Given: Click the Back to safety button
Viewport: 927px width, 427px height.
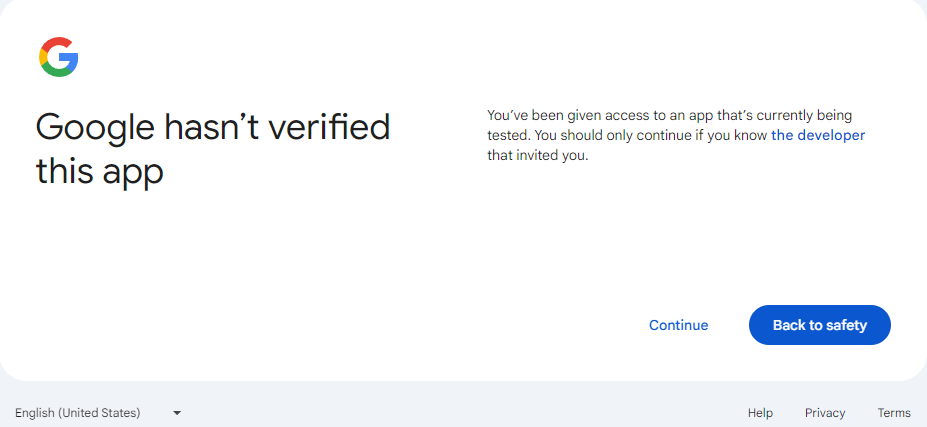Looking at the screenshot, I should point(819,325).
